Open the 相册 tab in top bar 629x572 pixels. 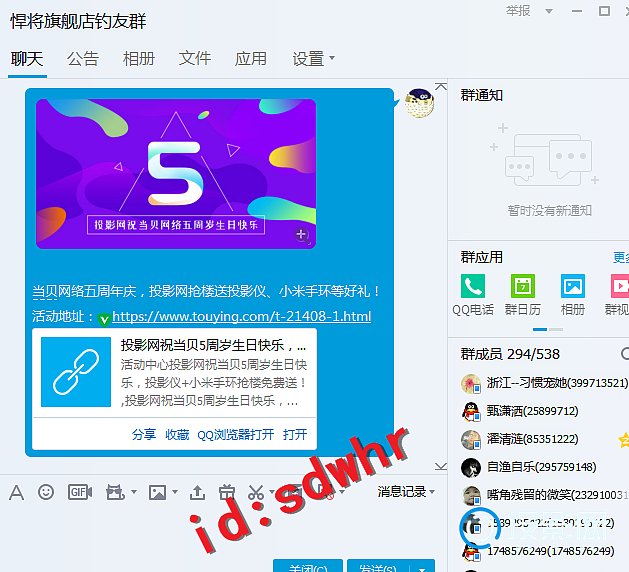click(139, 59)
